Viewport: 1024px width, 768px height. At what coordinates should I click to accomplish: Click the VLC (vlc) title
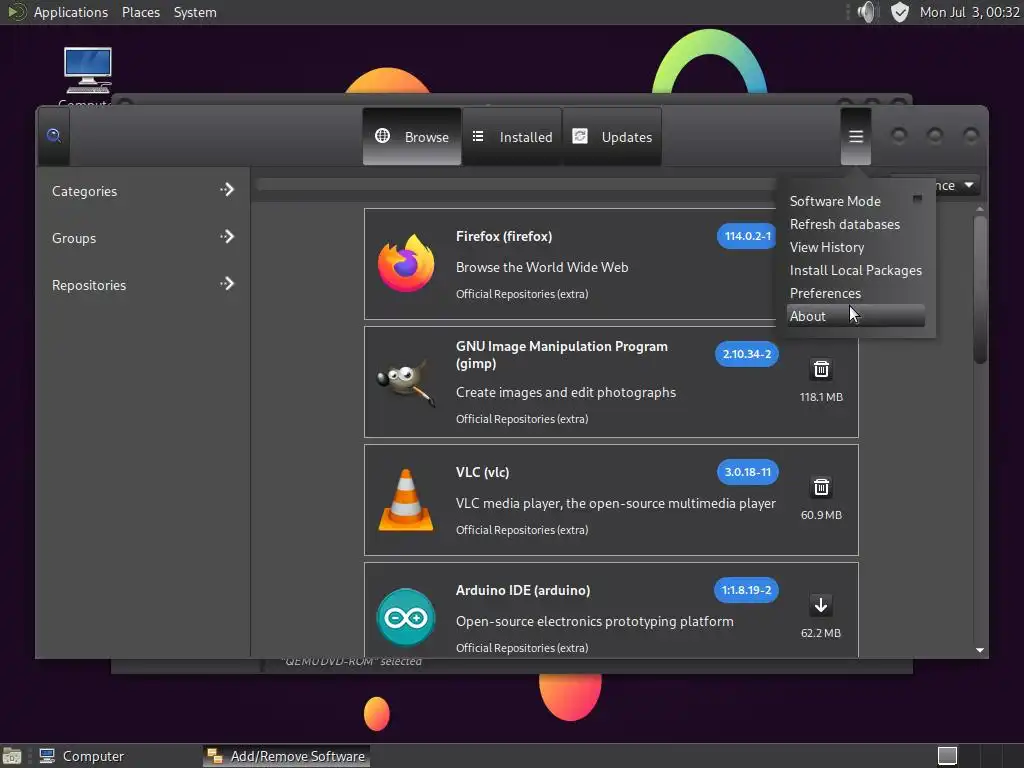[482, 472]
